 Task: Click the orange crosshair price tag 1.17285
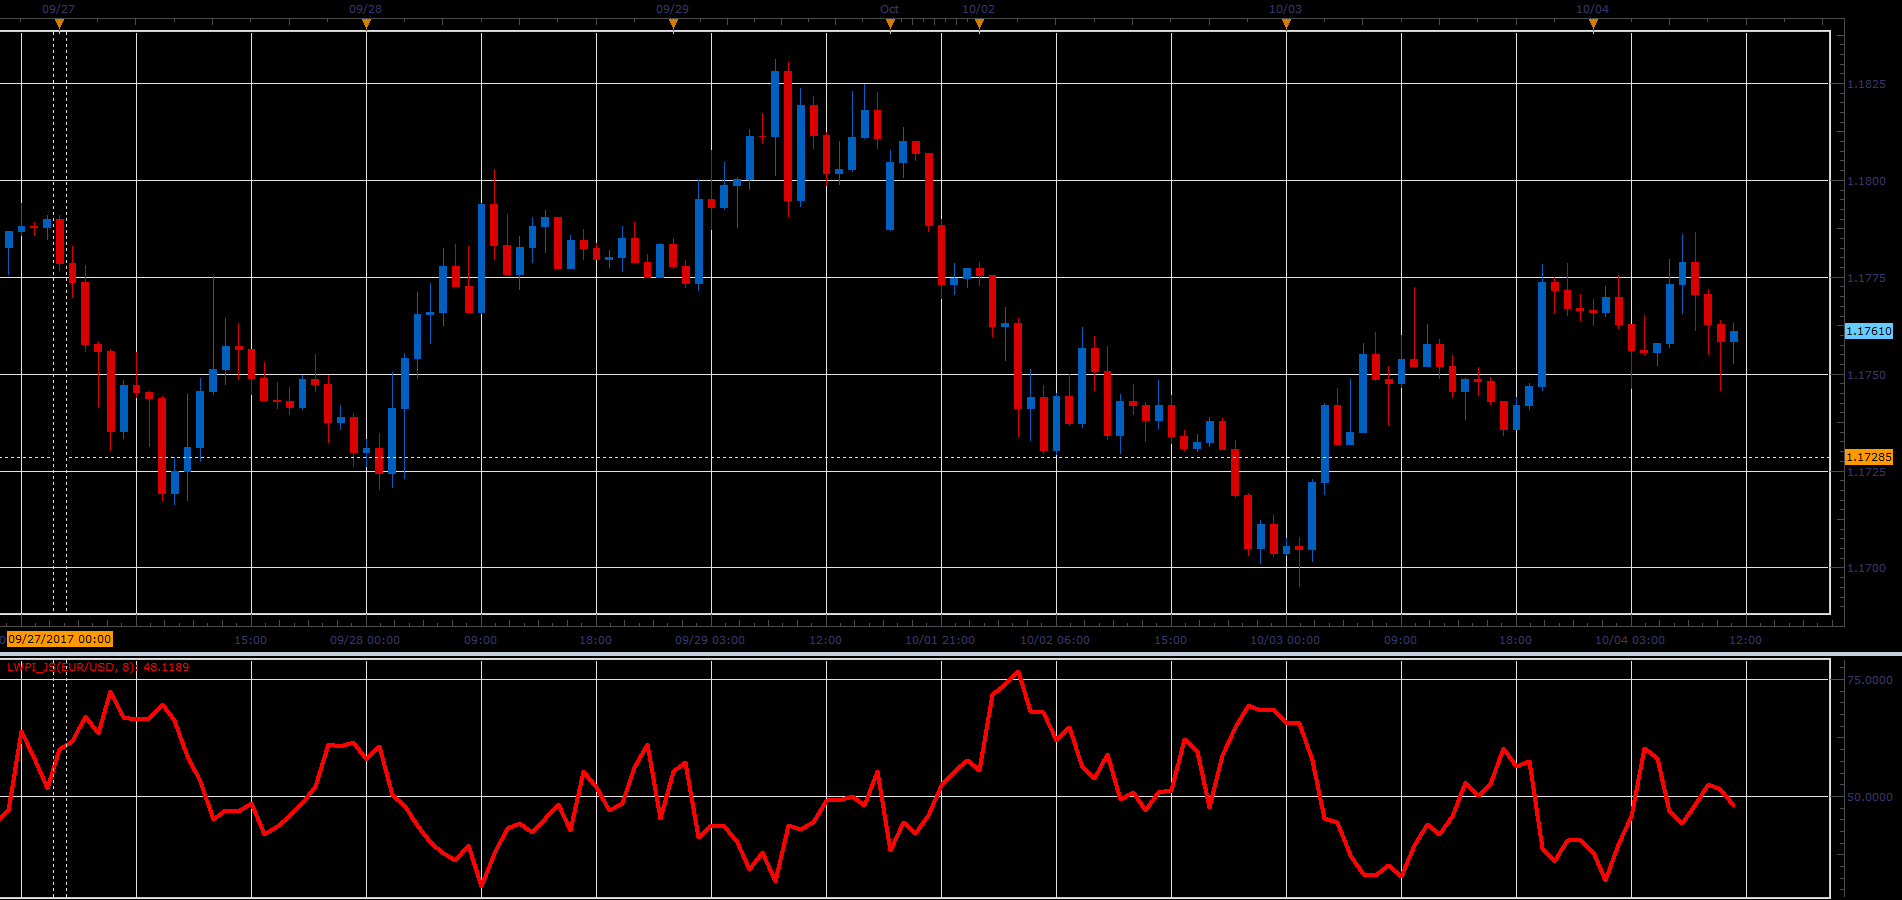[1868, 457]
